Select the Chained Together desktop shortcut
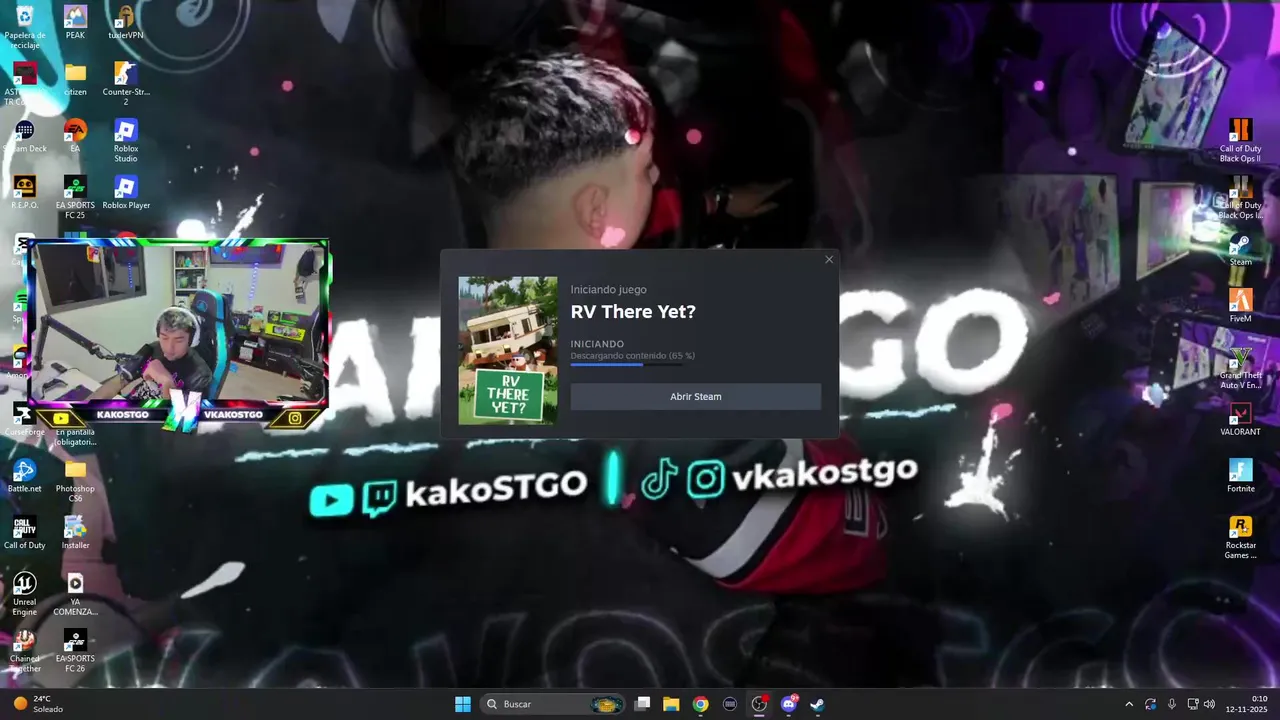This screenshot has width=1280, height=720. (x=25, y=651)
